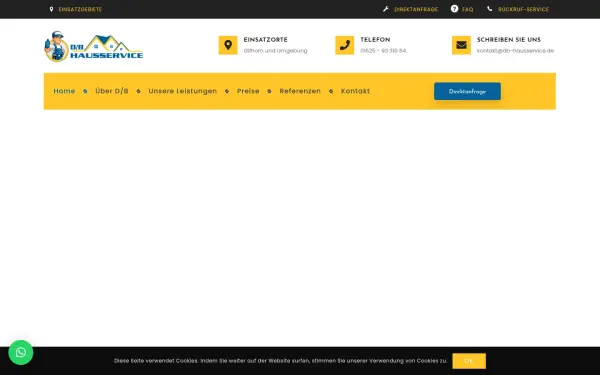
Task: Open the Kontakt menu item
Action: pyautogui.click(x=355, y=91)
